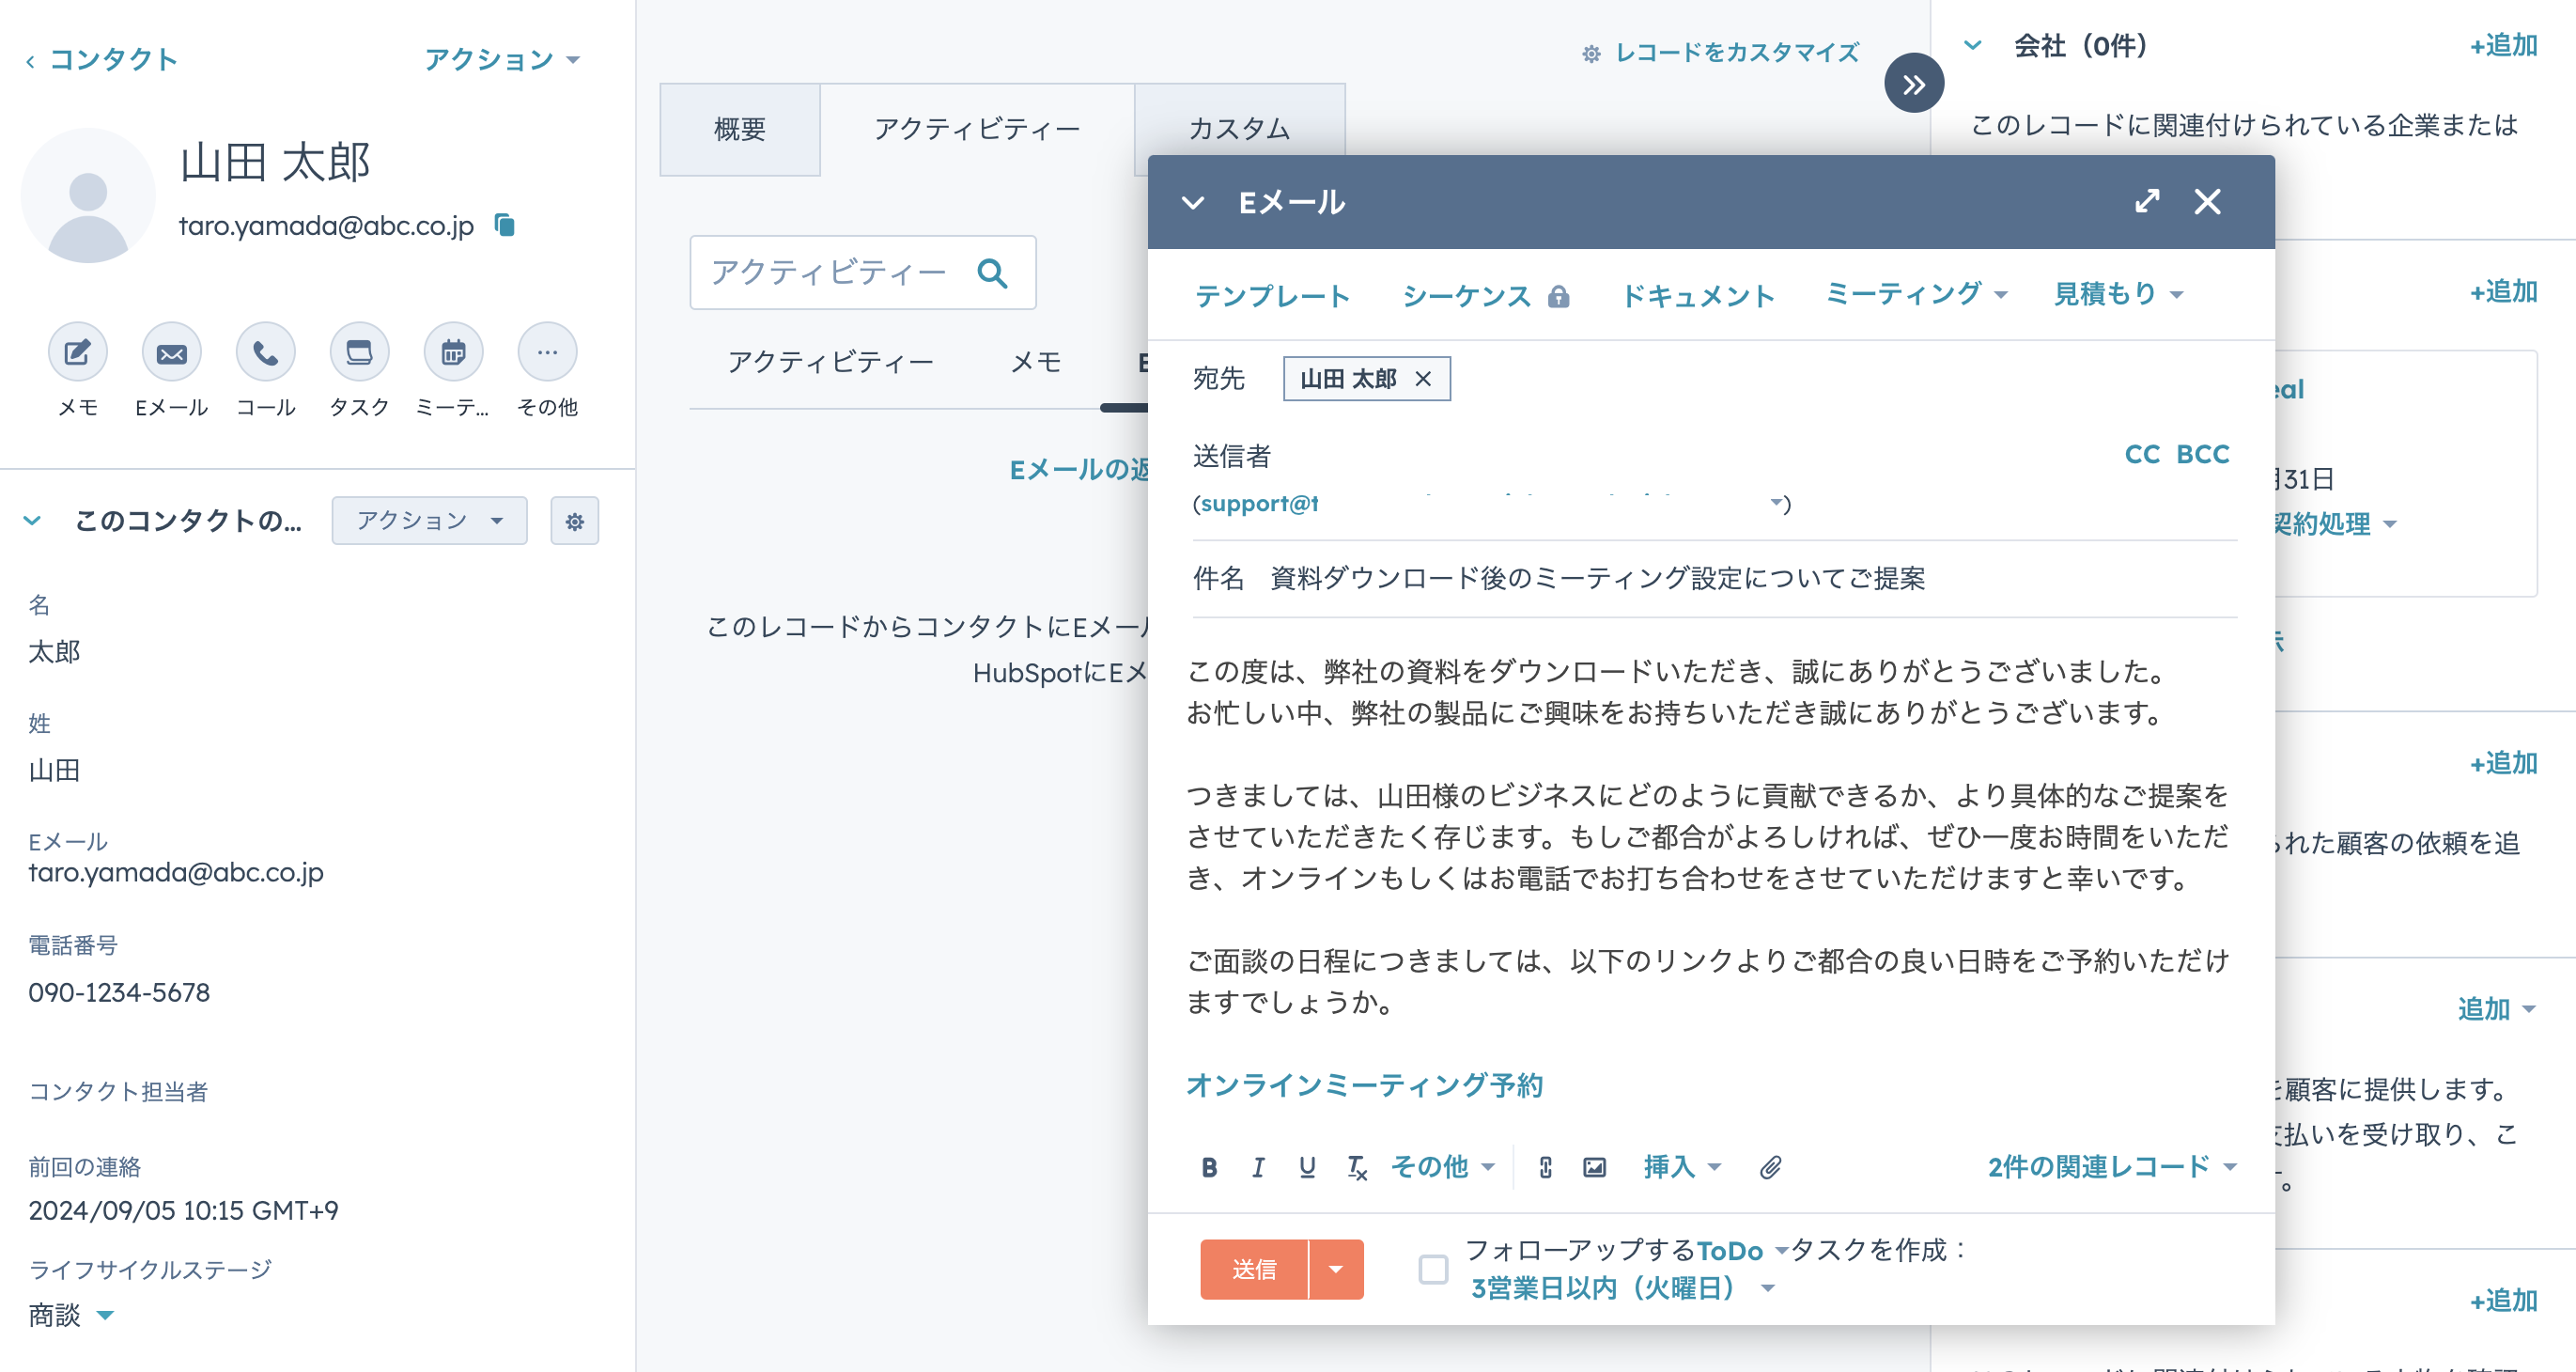Image resolution: width=2576 pixels, height=1372 pixels.
Task: Open the 3営業日以内（火曜日） due date dropdown
Action: (1622, 1288)
